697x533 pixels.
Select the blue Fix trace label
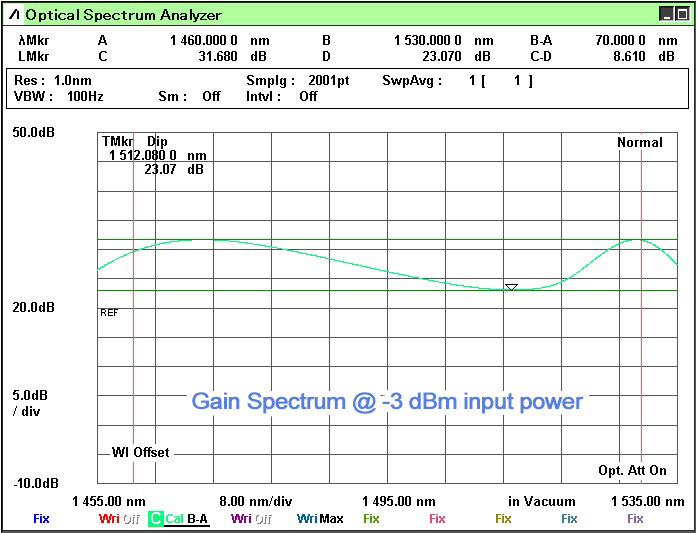click(41, 519)
